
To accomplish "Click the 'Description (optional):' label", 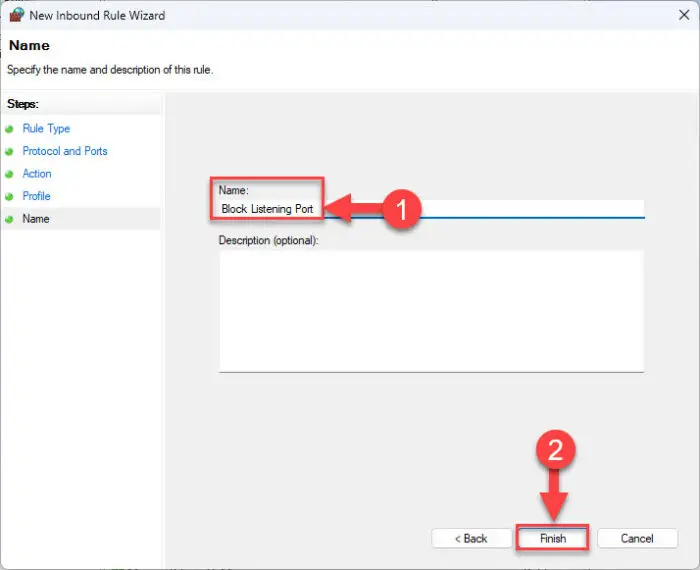I will tap(268, 240).
